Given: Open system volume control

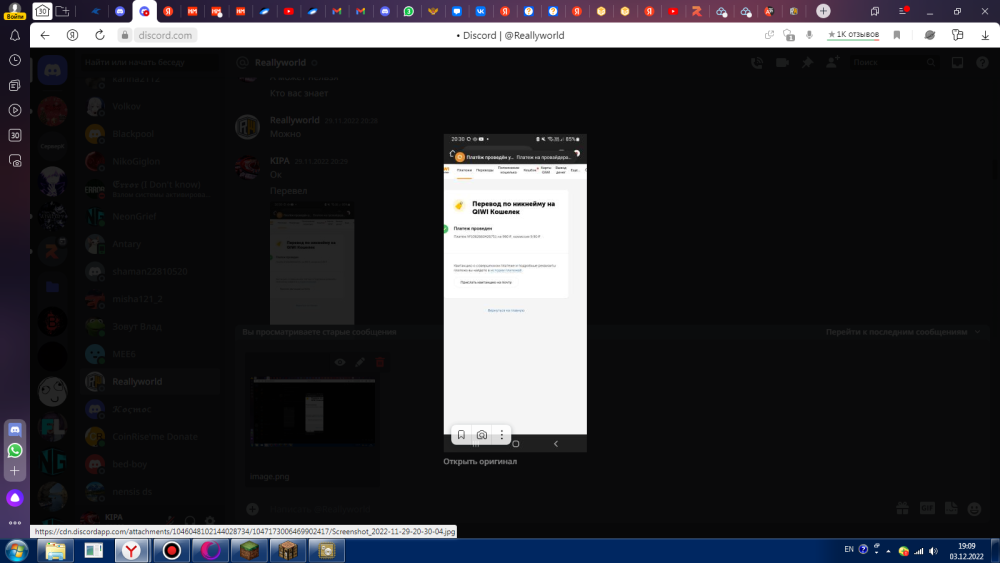Looking at the screenshot, I should (x=933, y=551).
